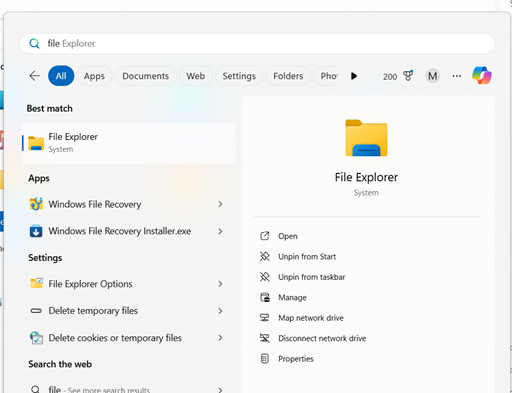Screen dimensions: 512x393
Task: Click the Windows File Recovery app icon
Action: click(36, 204)
